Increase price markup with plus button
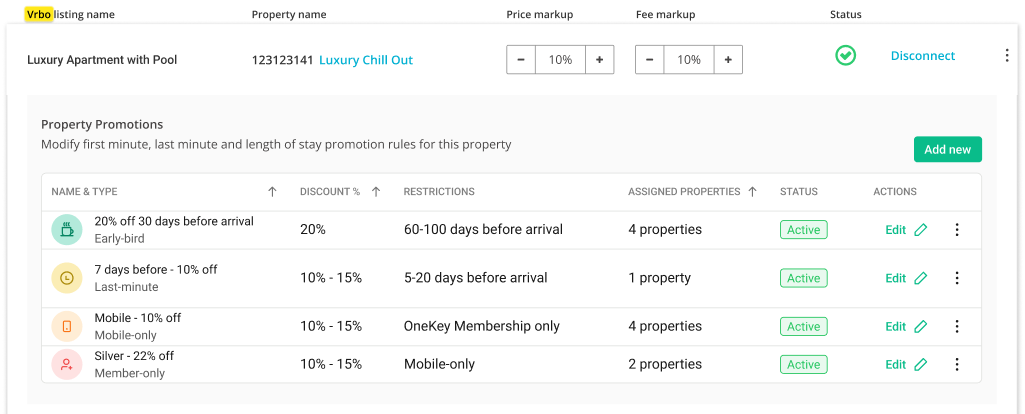Screen dimensions: 1025x414 [599, 60]
